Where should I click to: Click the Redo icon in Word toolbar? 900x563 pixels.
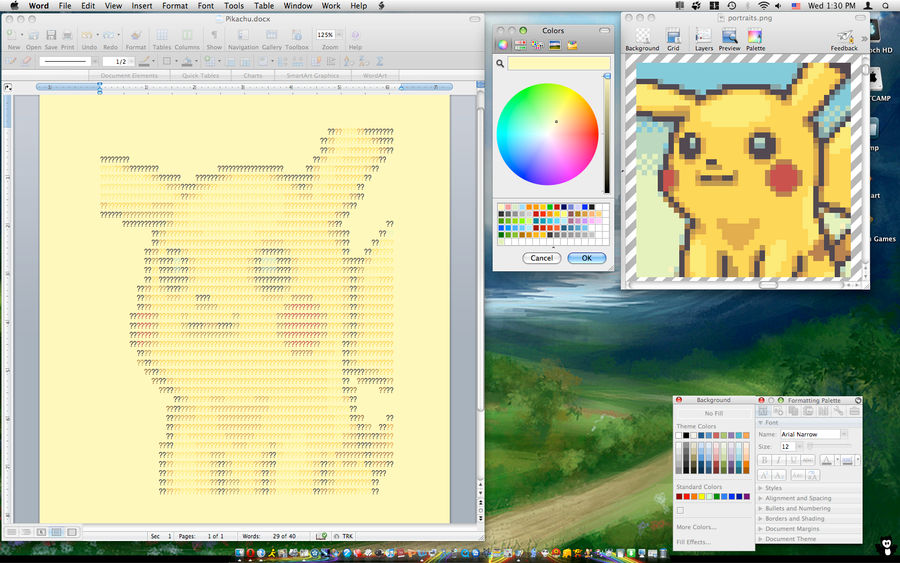tap(109, 36)
